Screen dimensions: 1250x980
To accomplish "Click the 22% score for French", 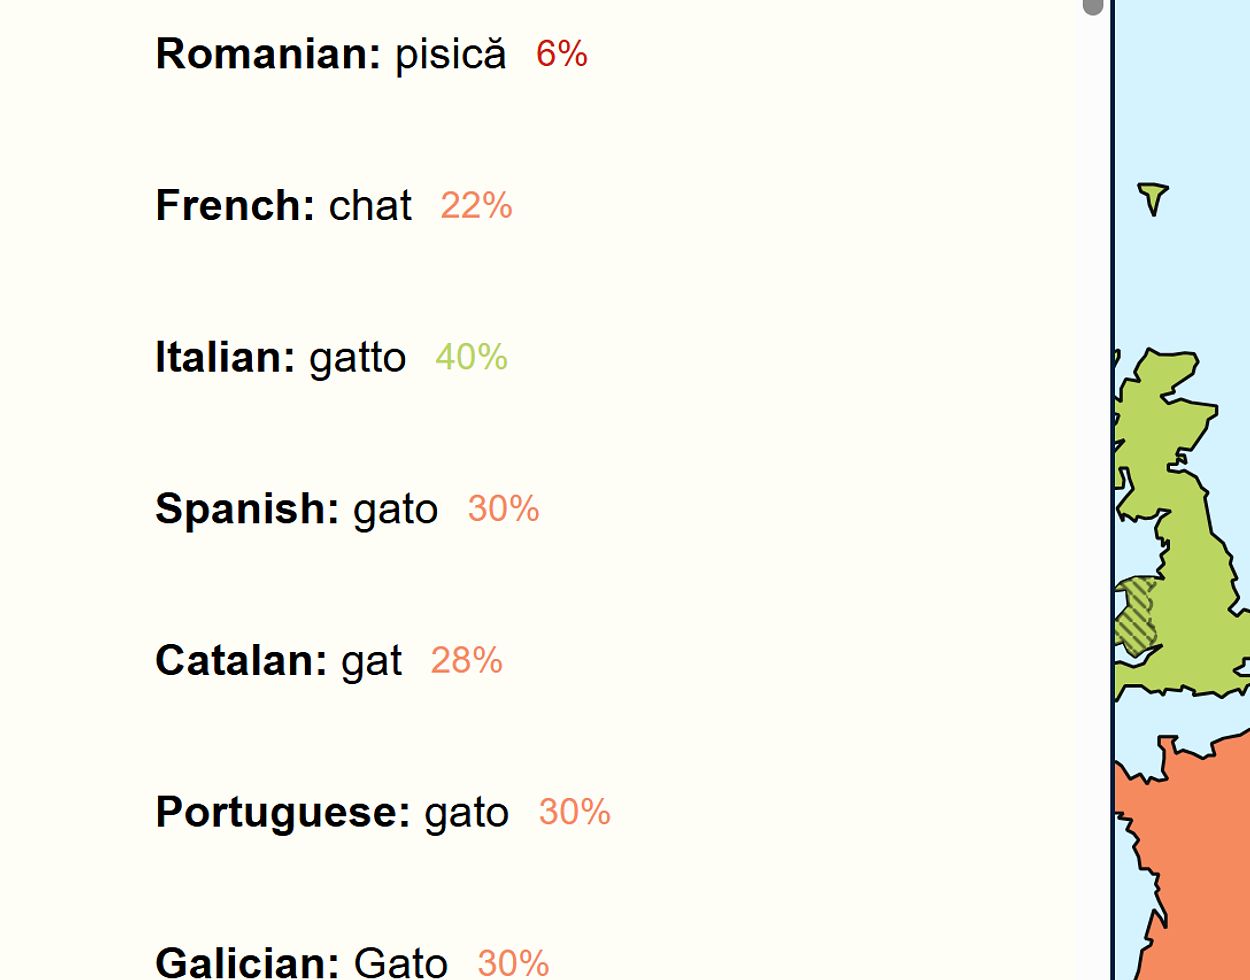I will 476,206.
